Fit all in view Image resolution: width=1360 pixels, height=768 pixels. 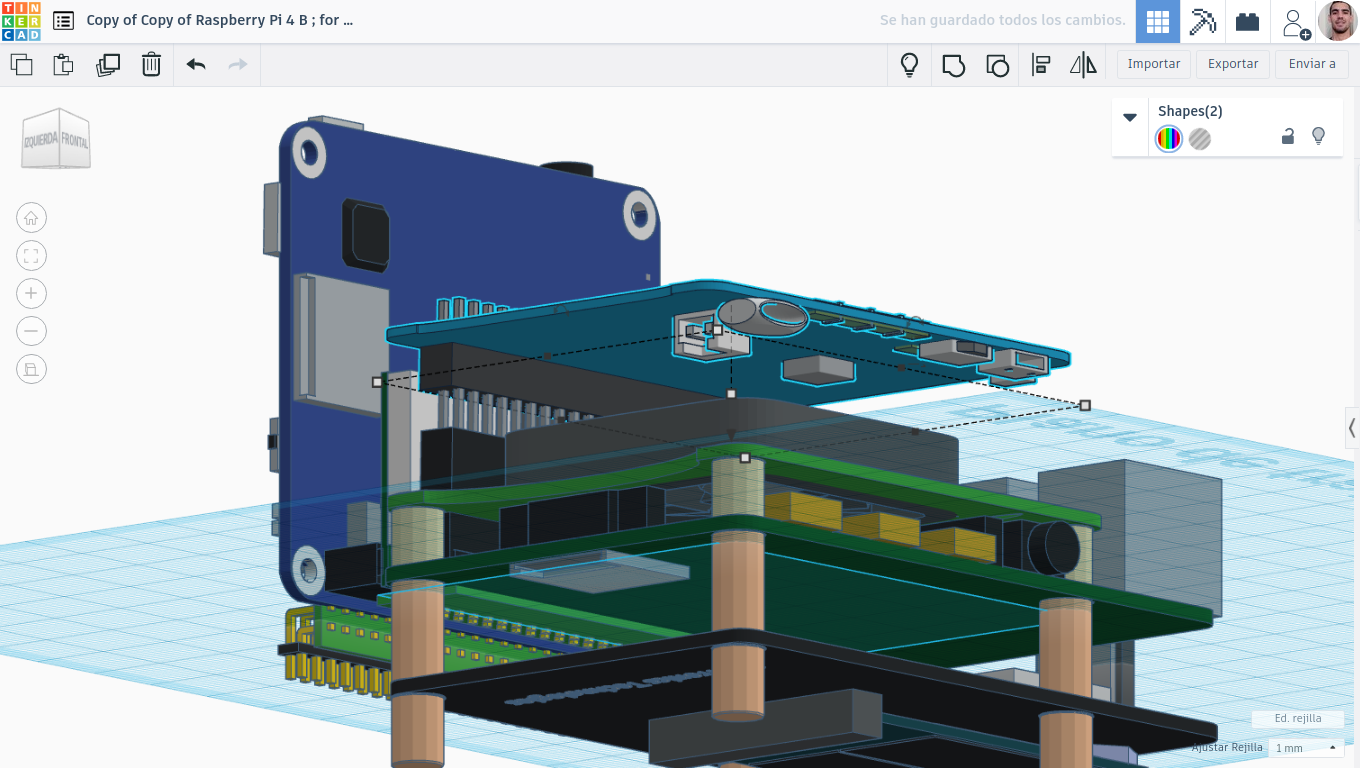pos(31,256)
